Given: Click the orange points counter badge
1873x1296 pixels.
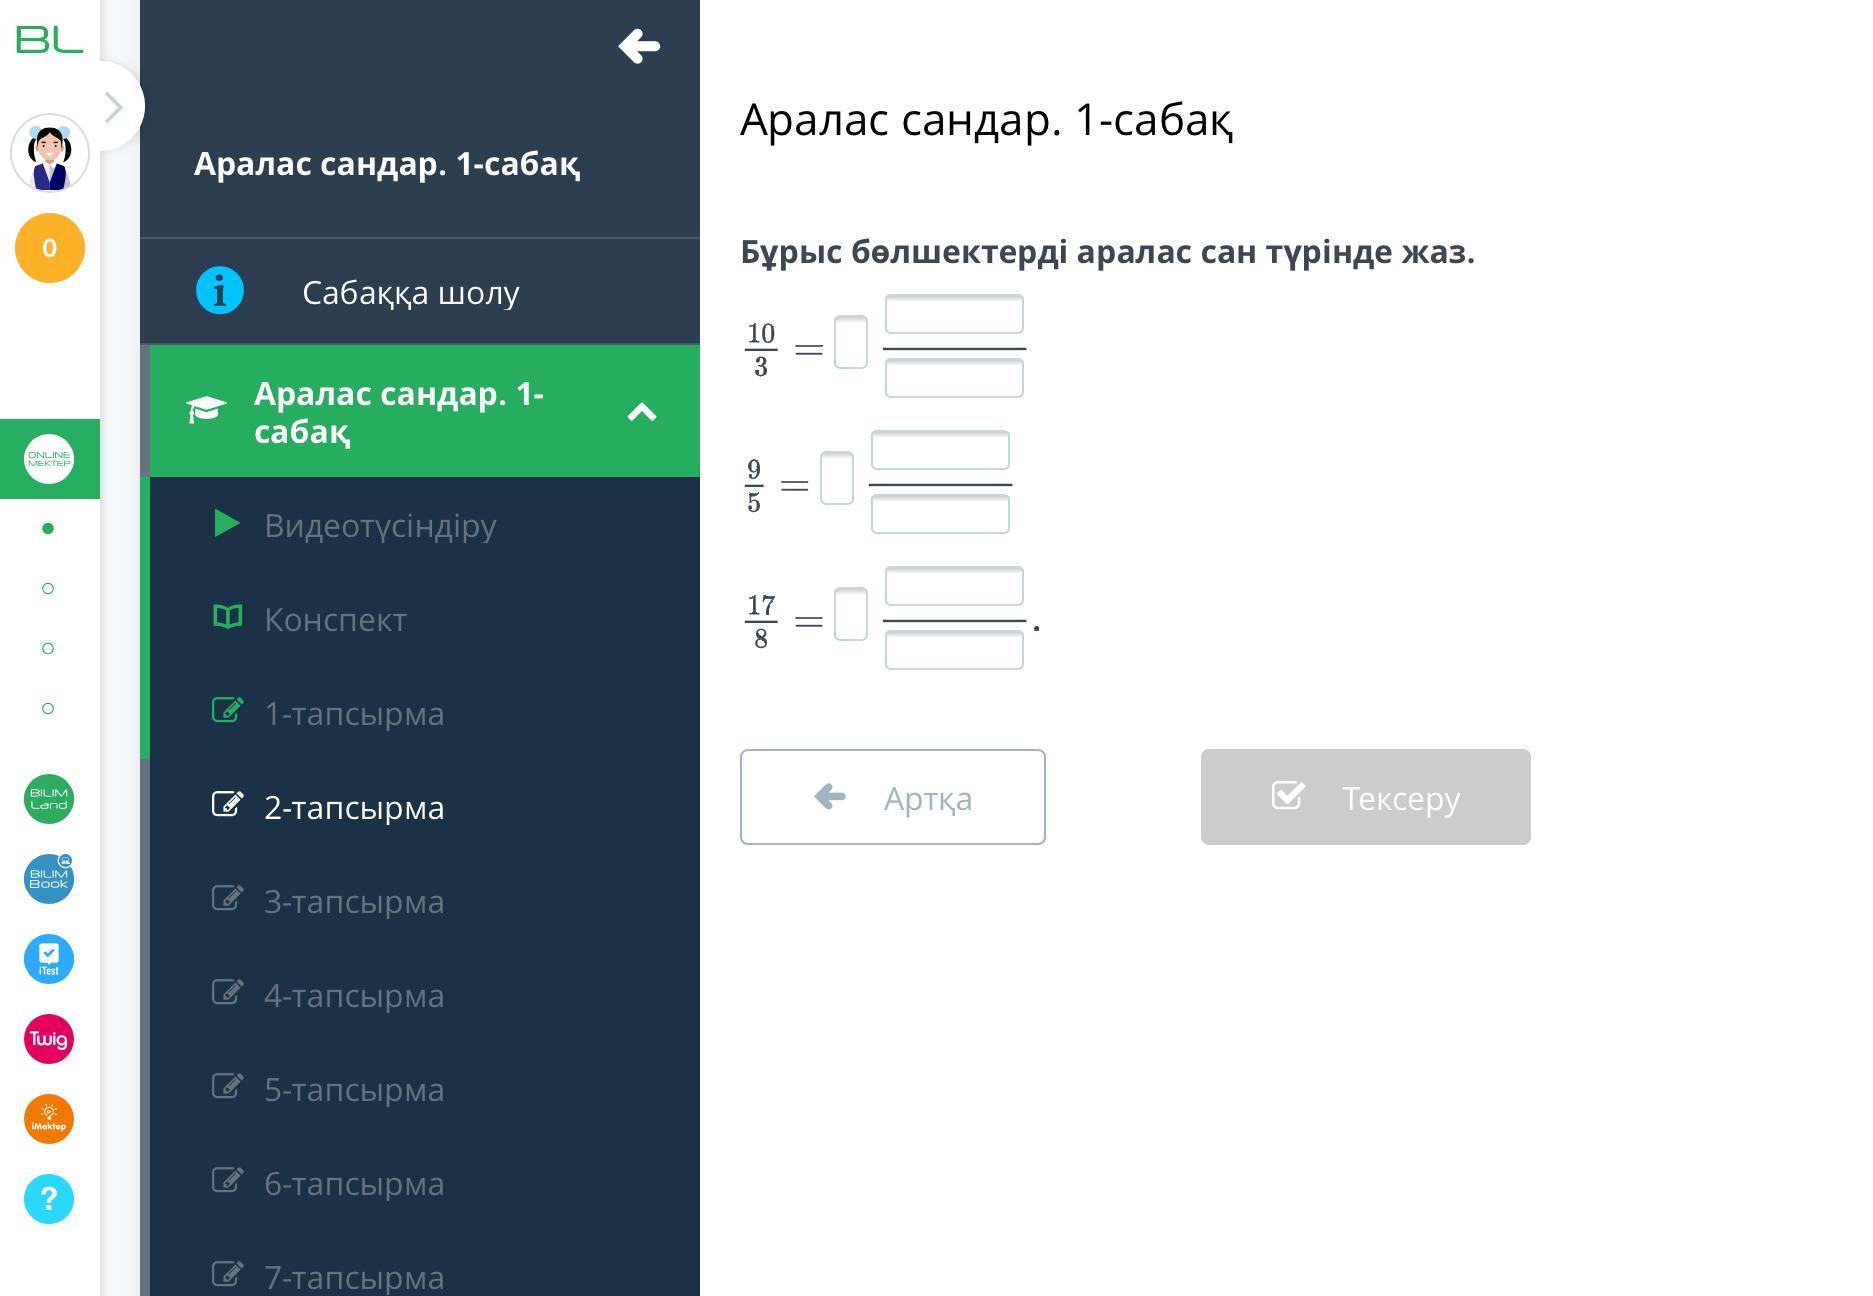Looking at the screenshot, I should coord(49,248).
